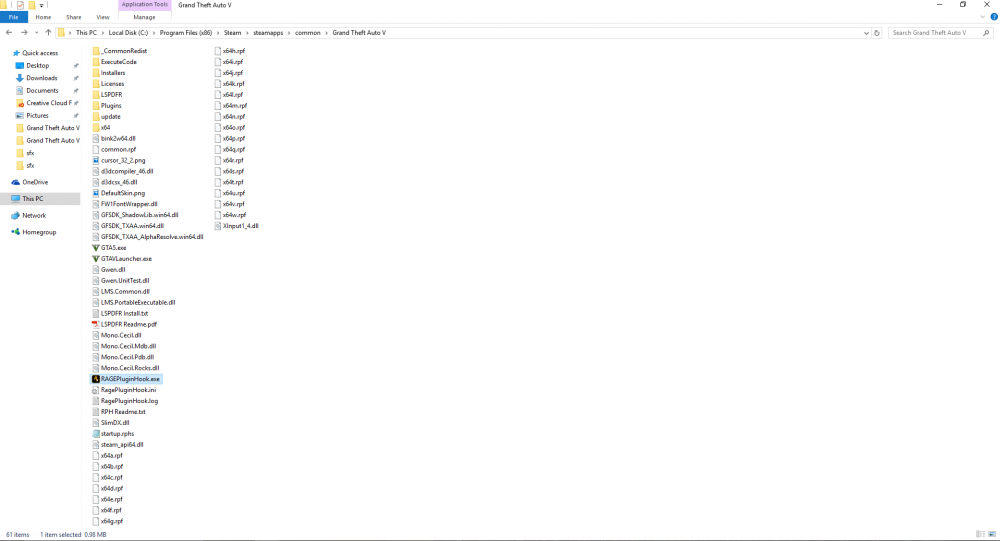The image size is (1000, 541).
Task: Select 'steam_api64.dll' file name
Action: point(122,445)
